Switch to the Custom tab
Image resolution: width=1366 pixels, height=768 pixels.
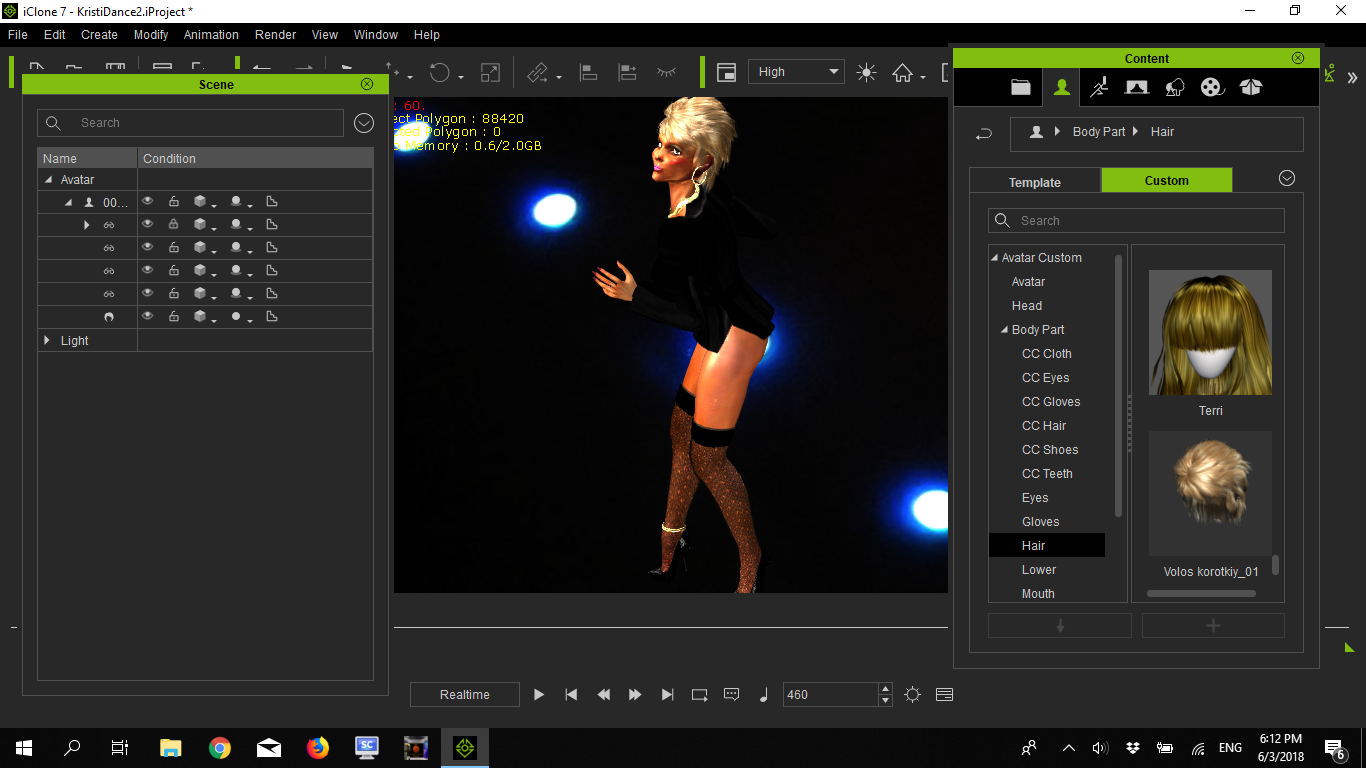(1167, 180)
